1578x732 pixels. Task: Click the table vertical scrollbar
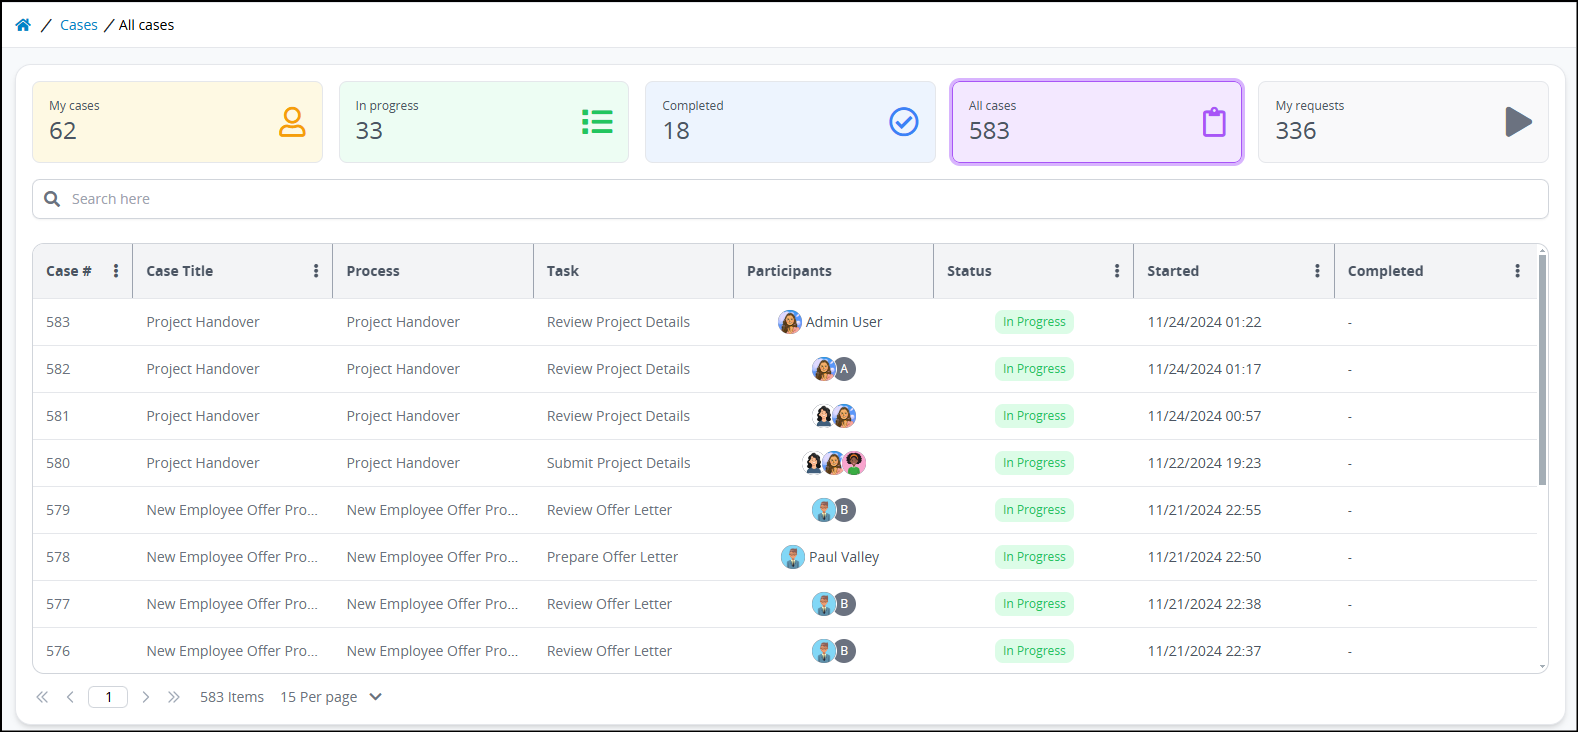point(1542,370)
